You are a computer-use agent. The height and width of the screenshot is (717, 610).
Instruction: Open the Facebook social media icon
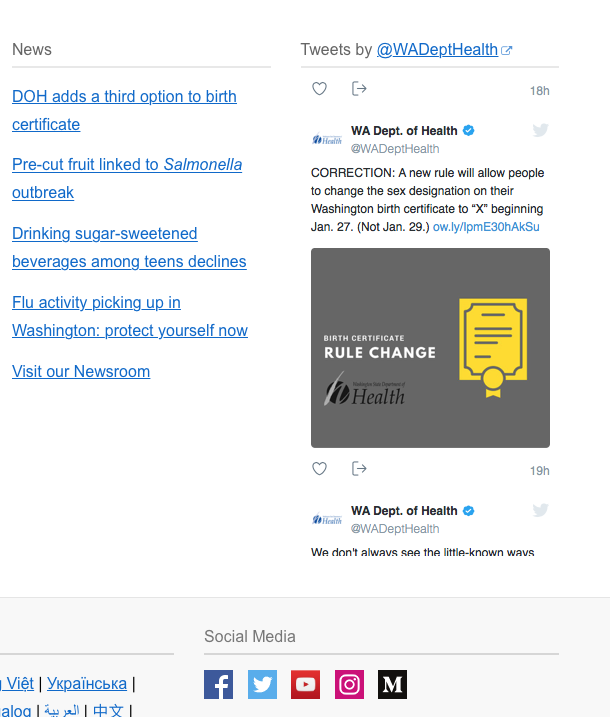click(218, 684)
